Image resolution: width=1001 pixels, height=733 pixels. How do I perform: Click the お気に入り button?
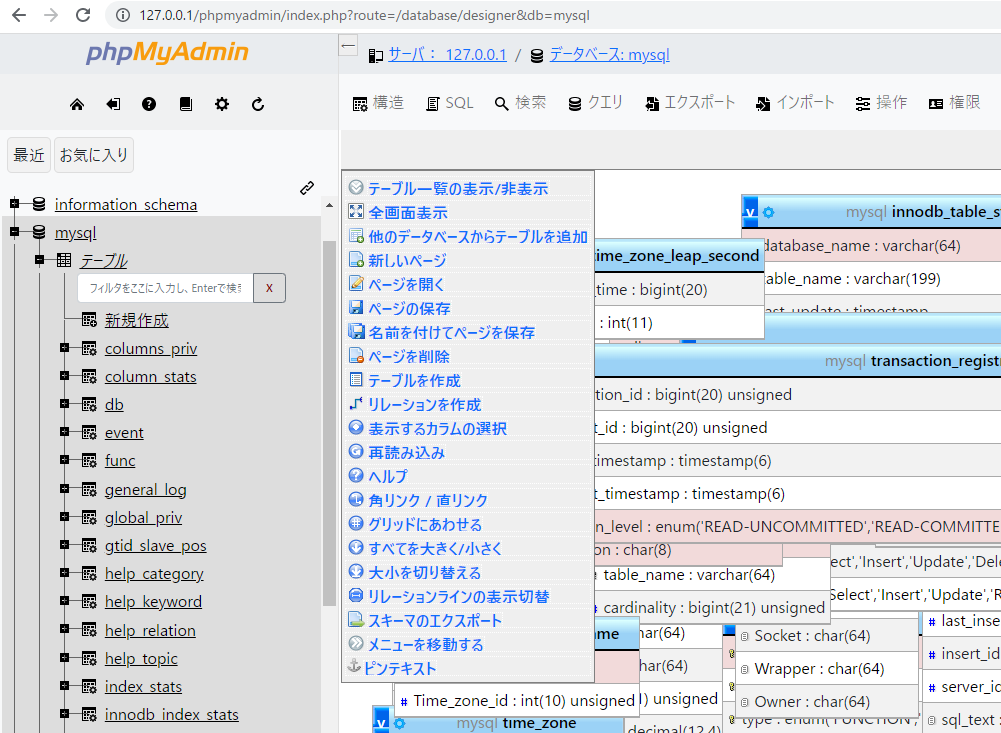point(94,155)
